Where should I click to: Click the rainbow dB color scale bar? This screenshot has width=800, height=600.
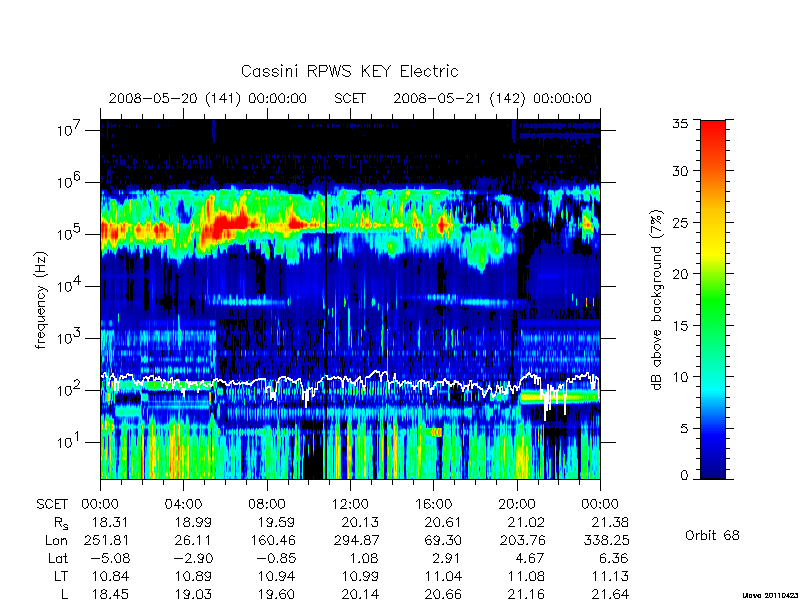click(713, 299)
